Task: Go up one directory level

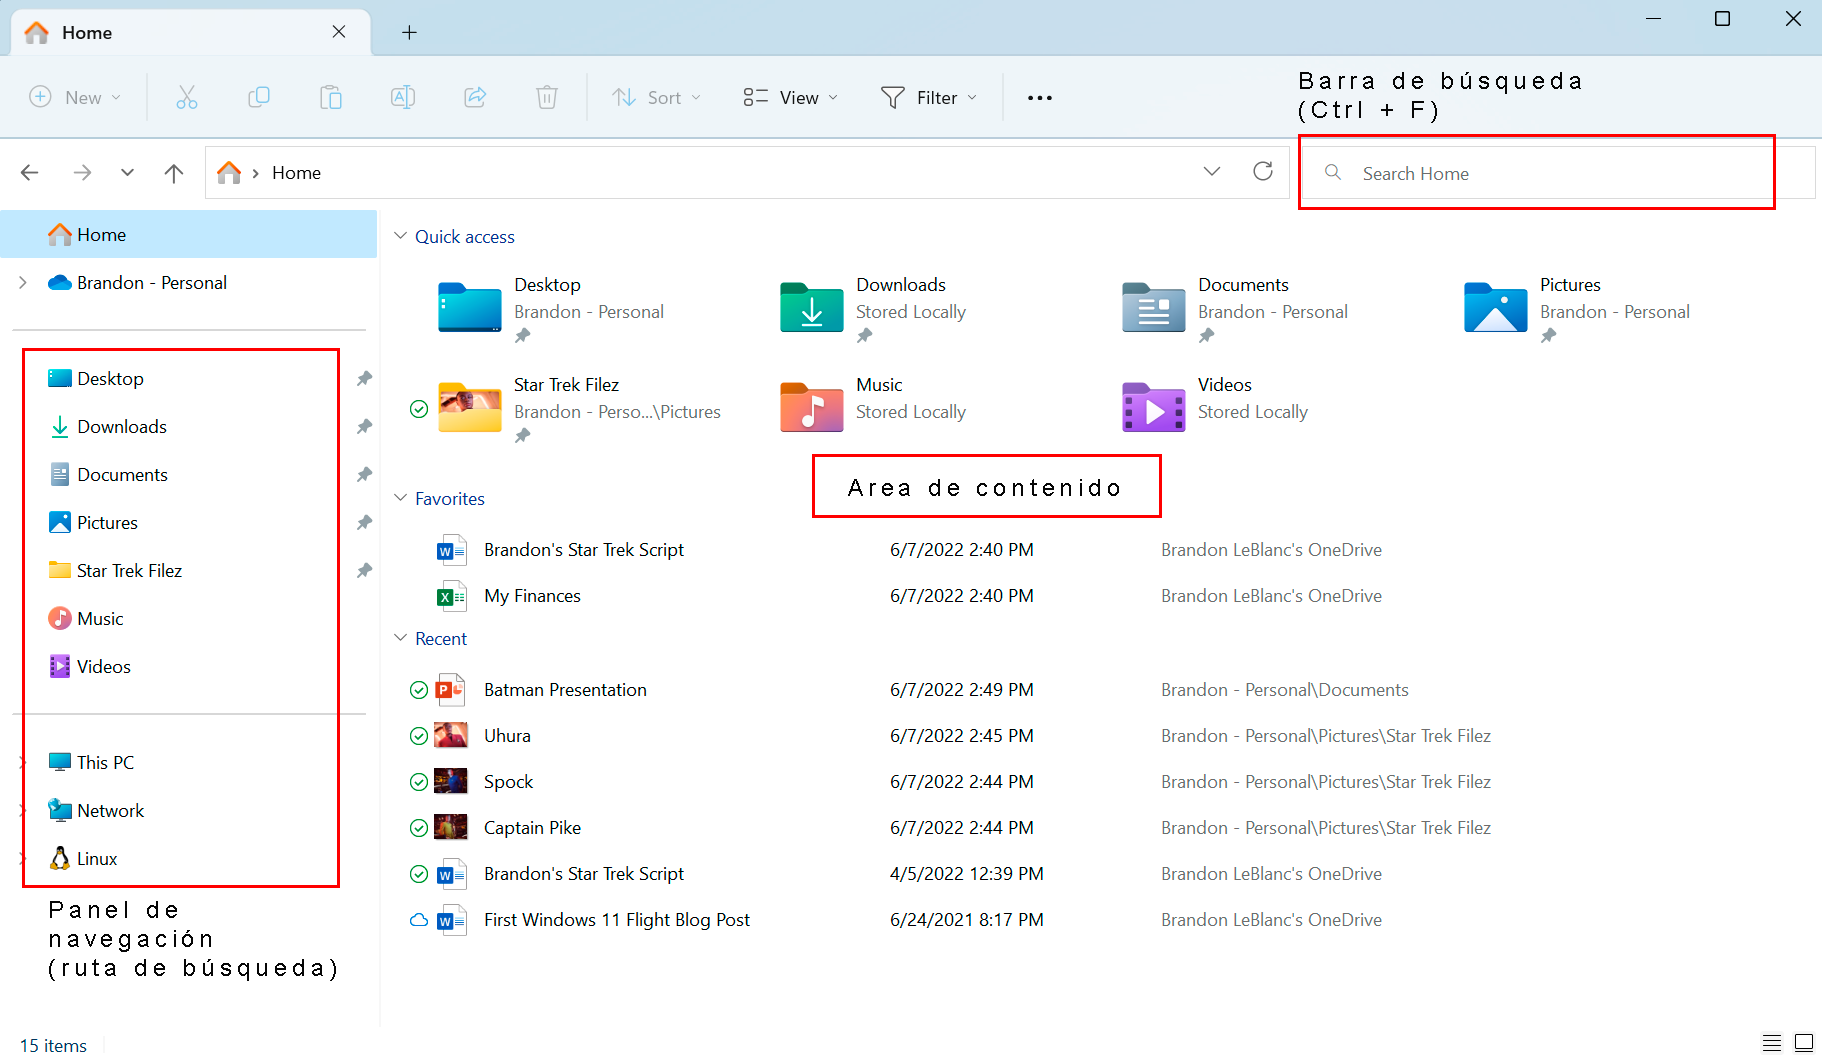Action: 174,173
